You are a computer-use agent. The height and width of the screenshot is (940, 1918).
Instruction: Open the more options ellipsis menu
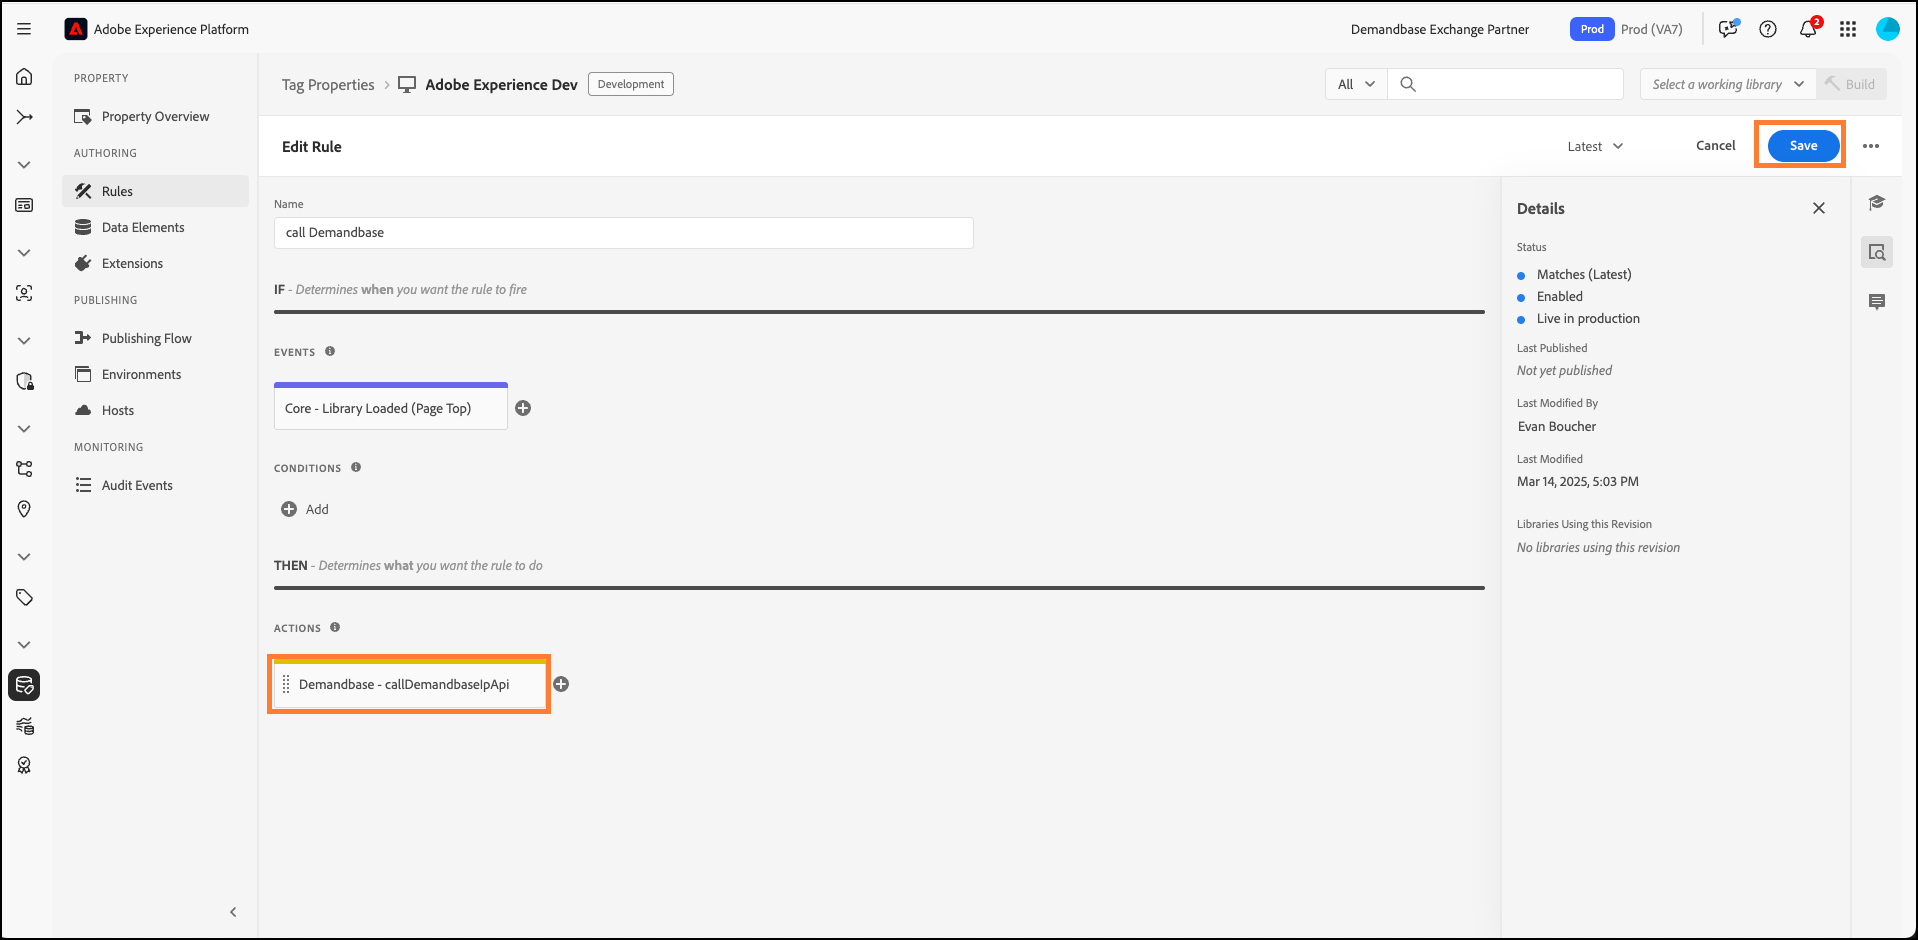pos(1871,146)
